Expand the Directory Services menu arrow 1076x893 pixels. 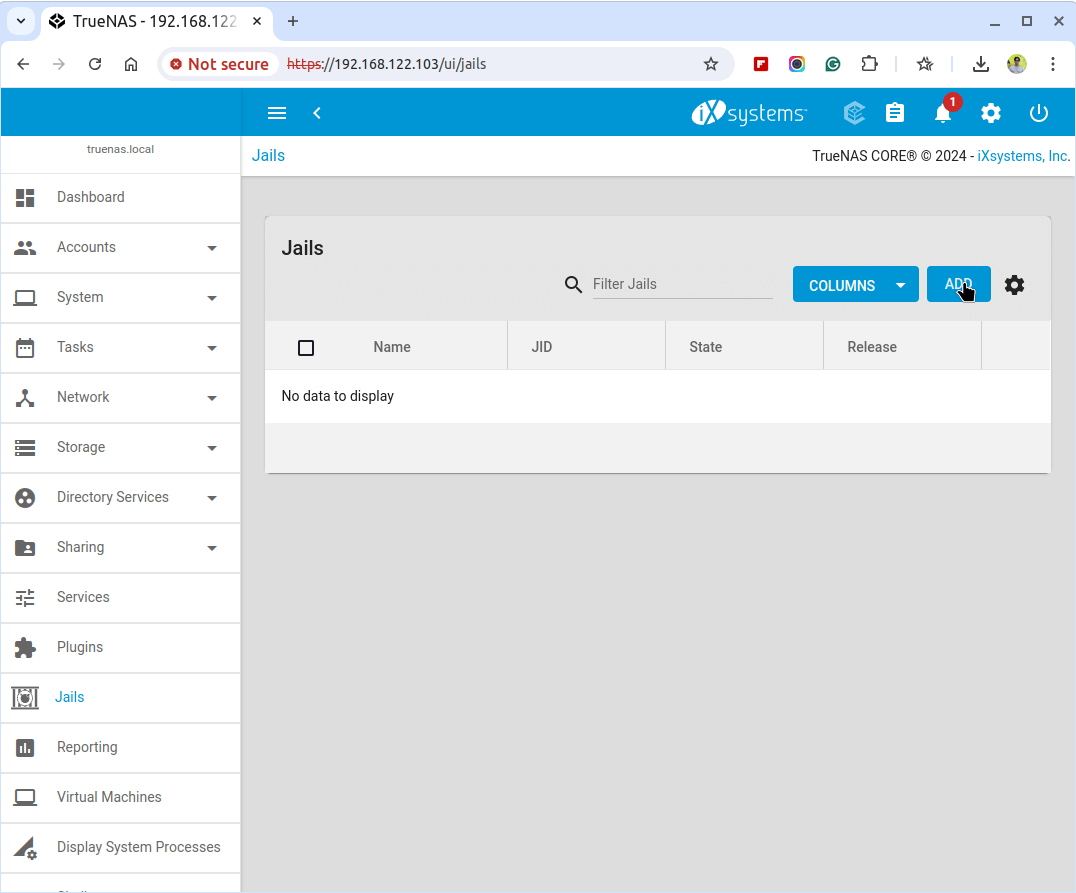coord(212,498)
